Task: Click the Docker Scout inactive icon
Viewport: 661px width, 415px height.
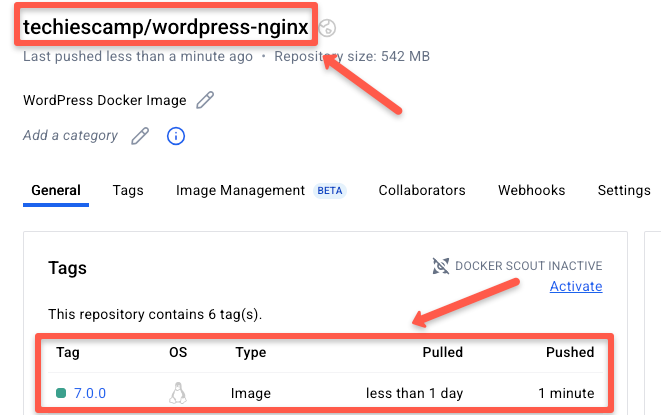Action: (441, 266)
